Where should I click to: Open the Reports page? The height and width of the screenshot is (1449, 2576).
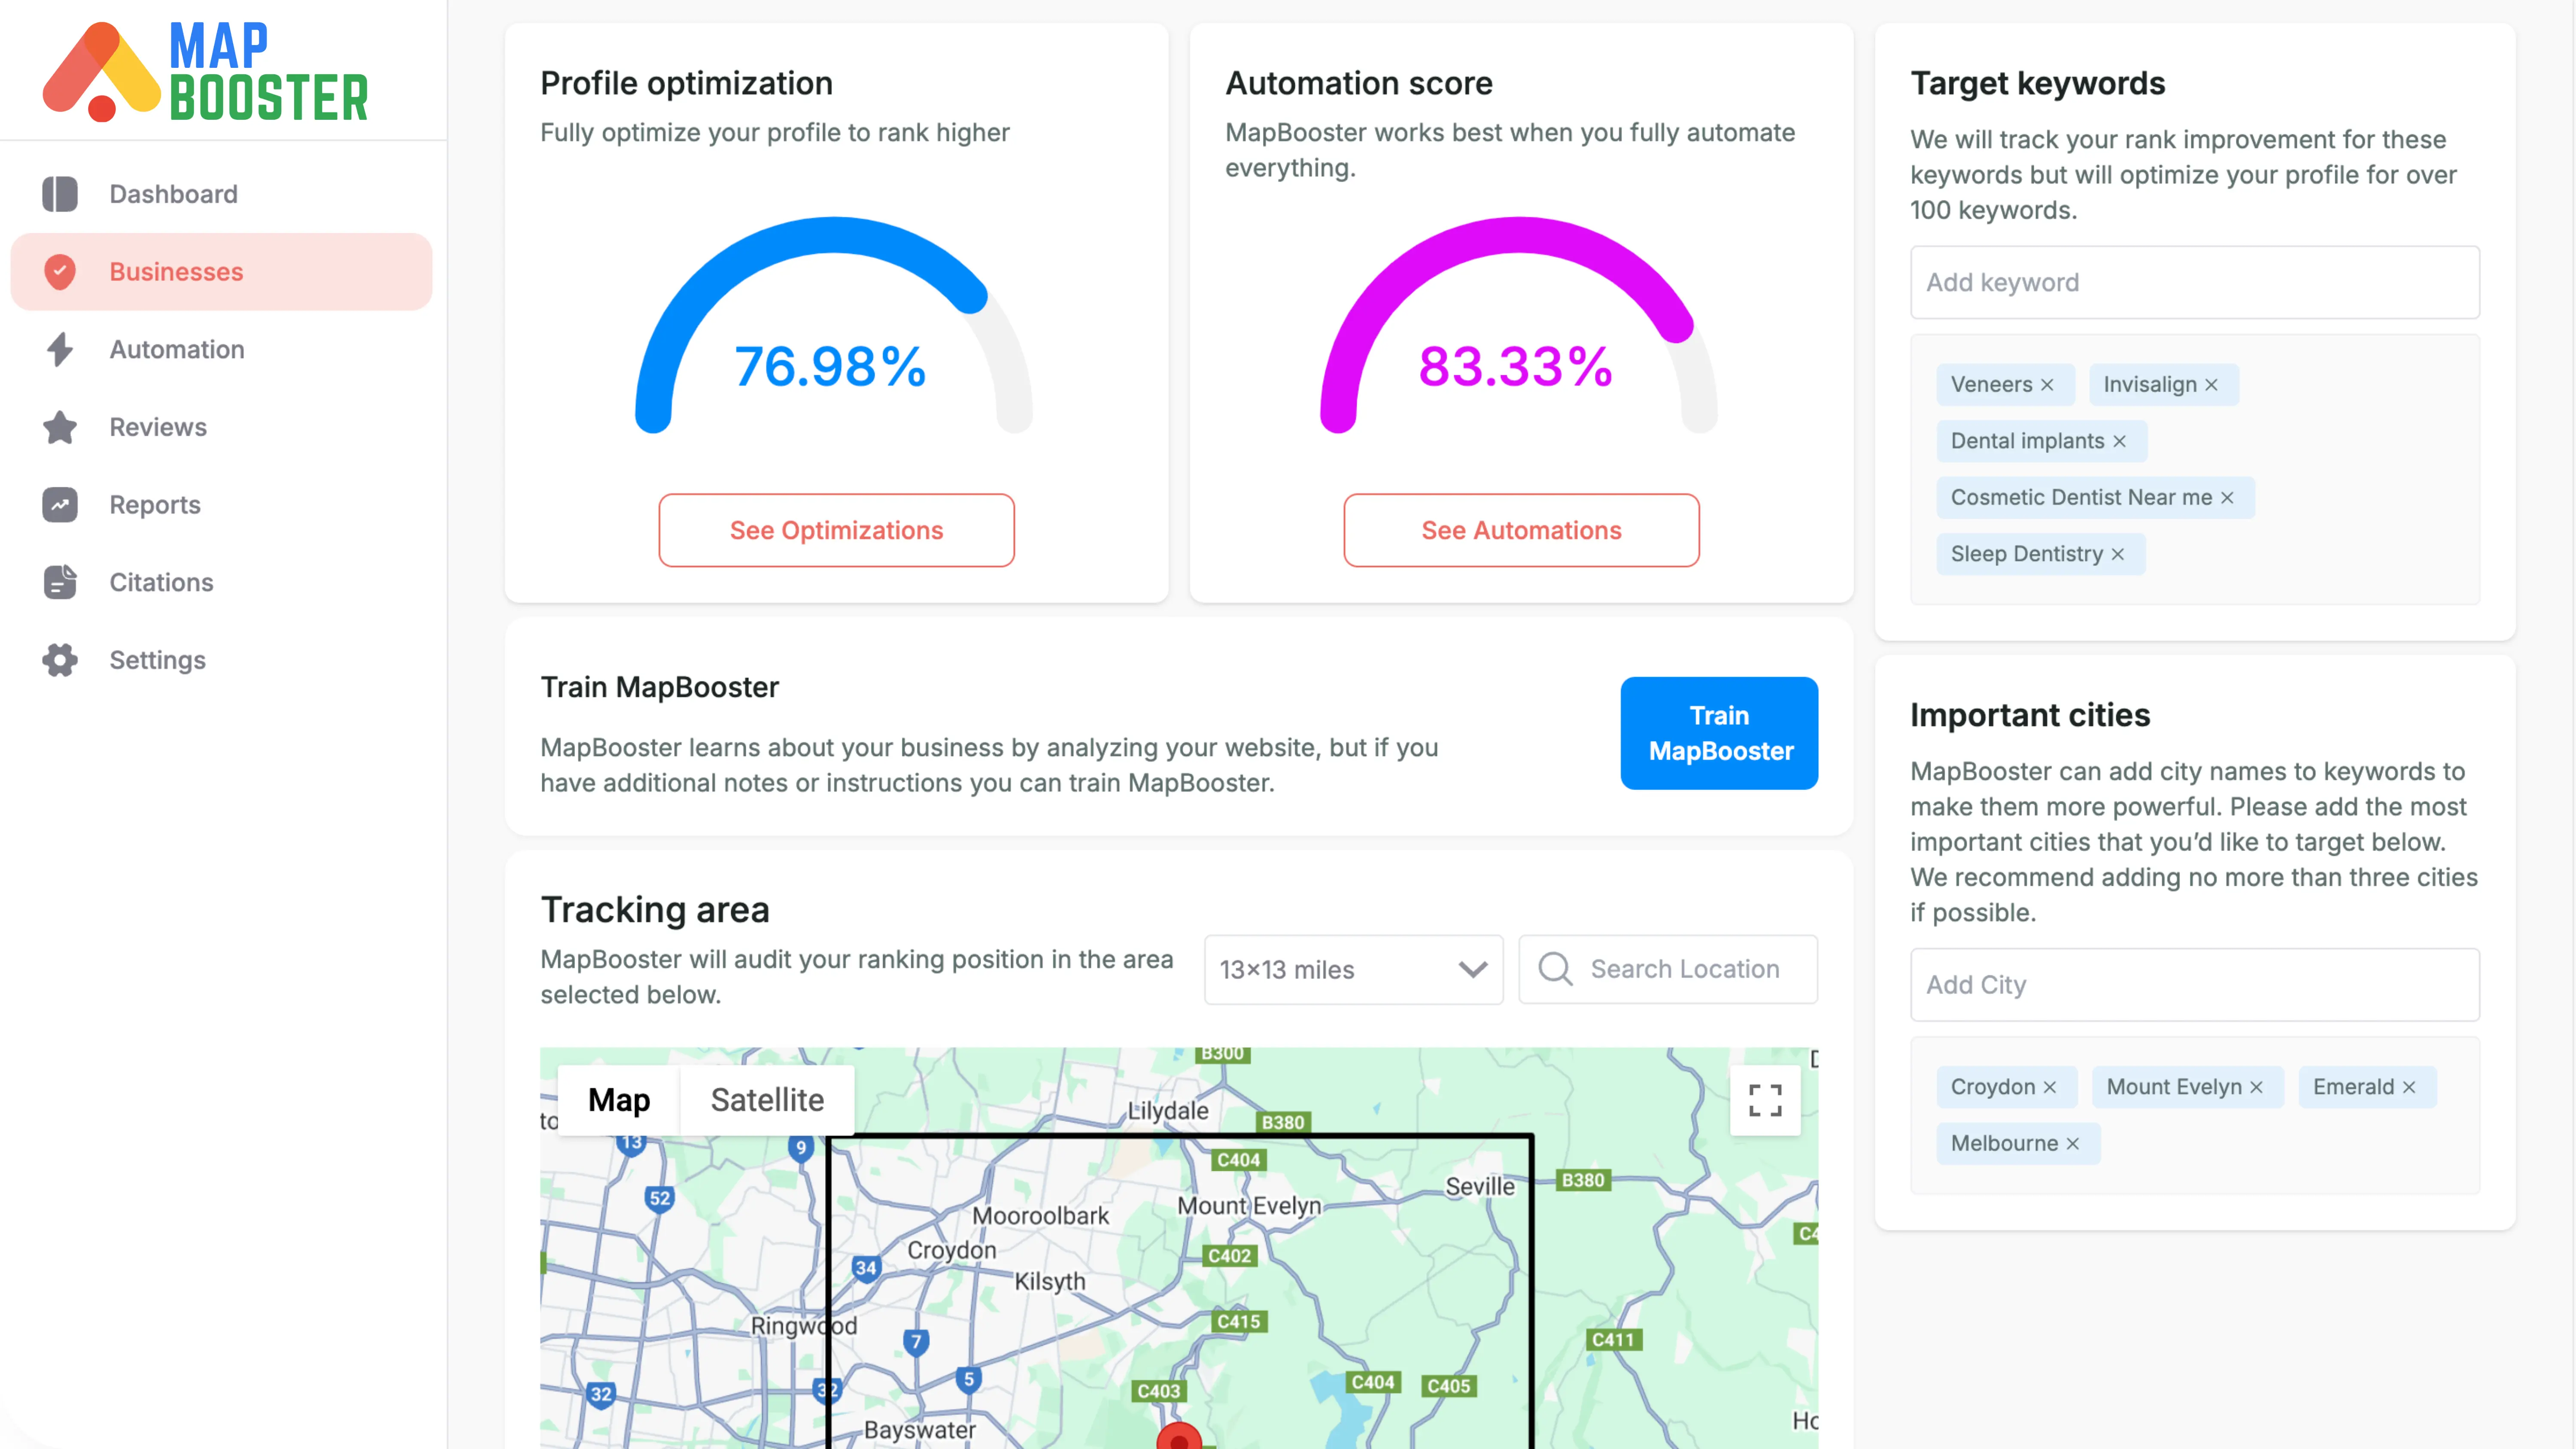[x=221, y=505]
